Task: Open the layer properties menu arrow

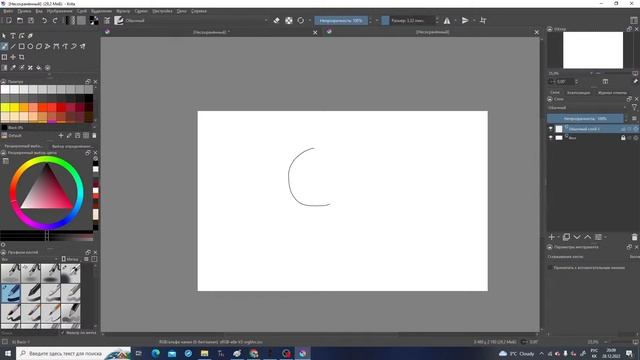Action: pos(605,237)
